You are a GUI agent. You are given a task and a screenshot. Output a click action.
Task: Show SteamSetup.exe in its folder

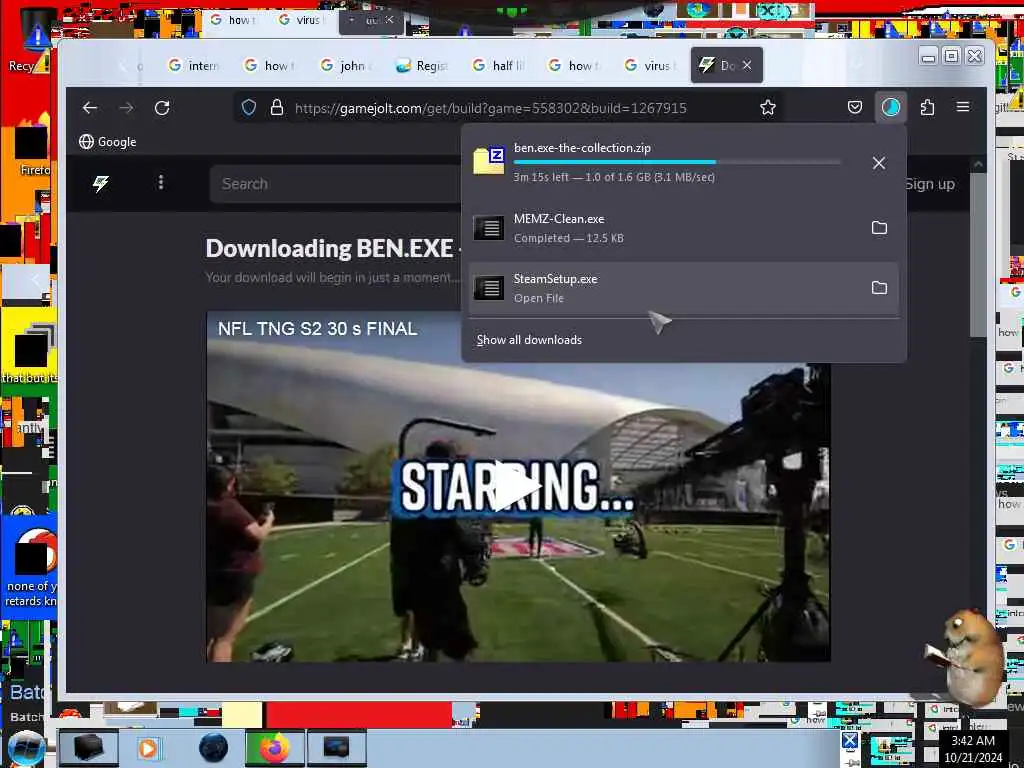click(x=879, y=287)
